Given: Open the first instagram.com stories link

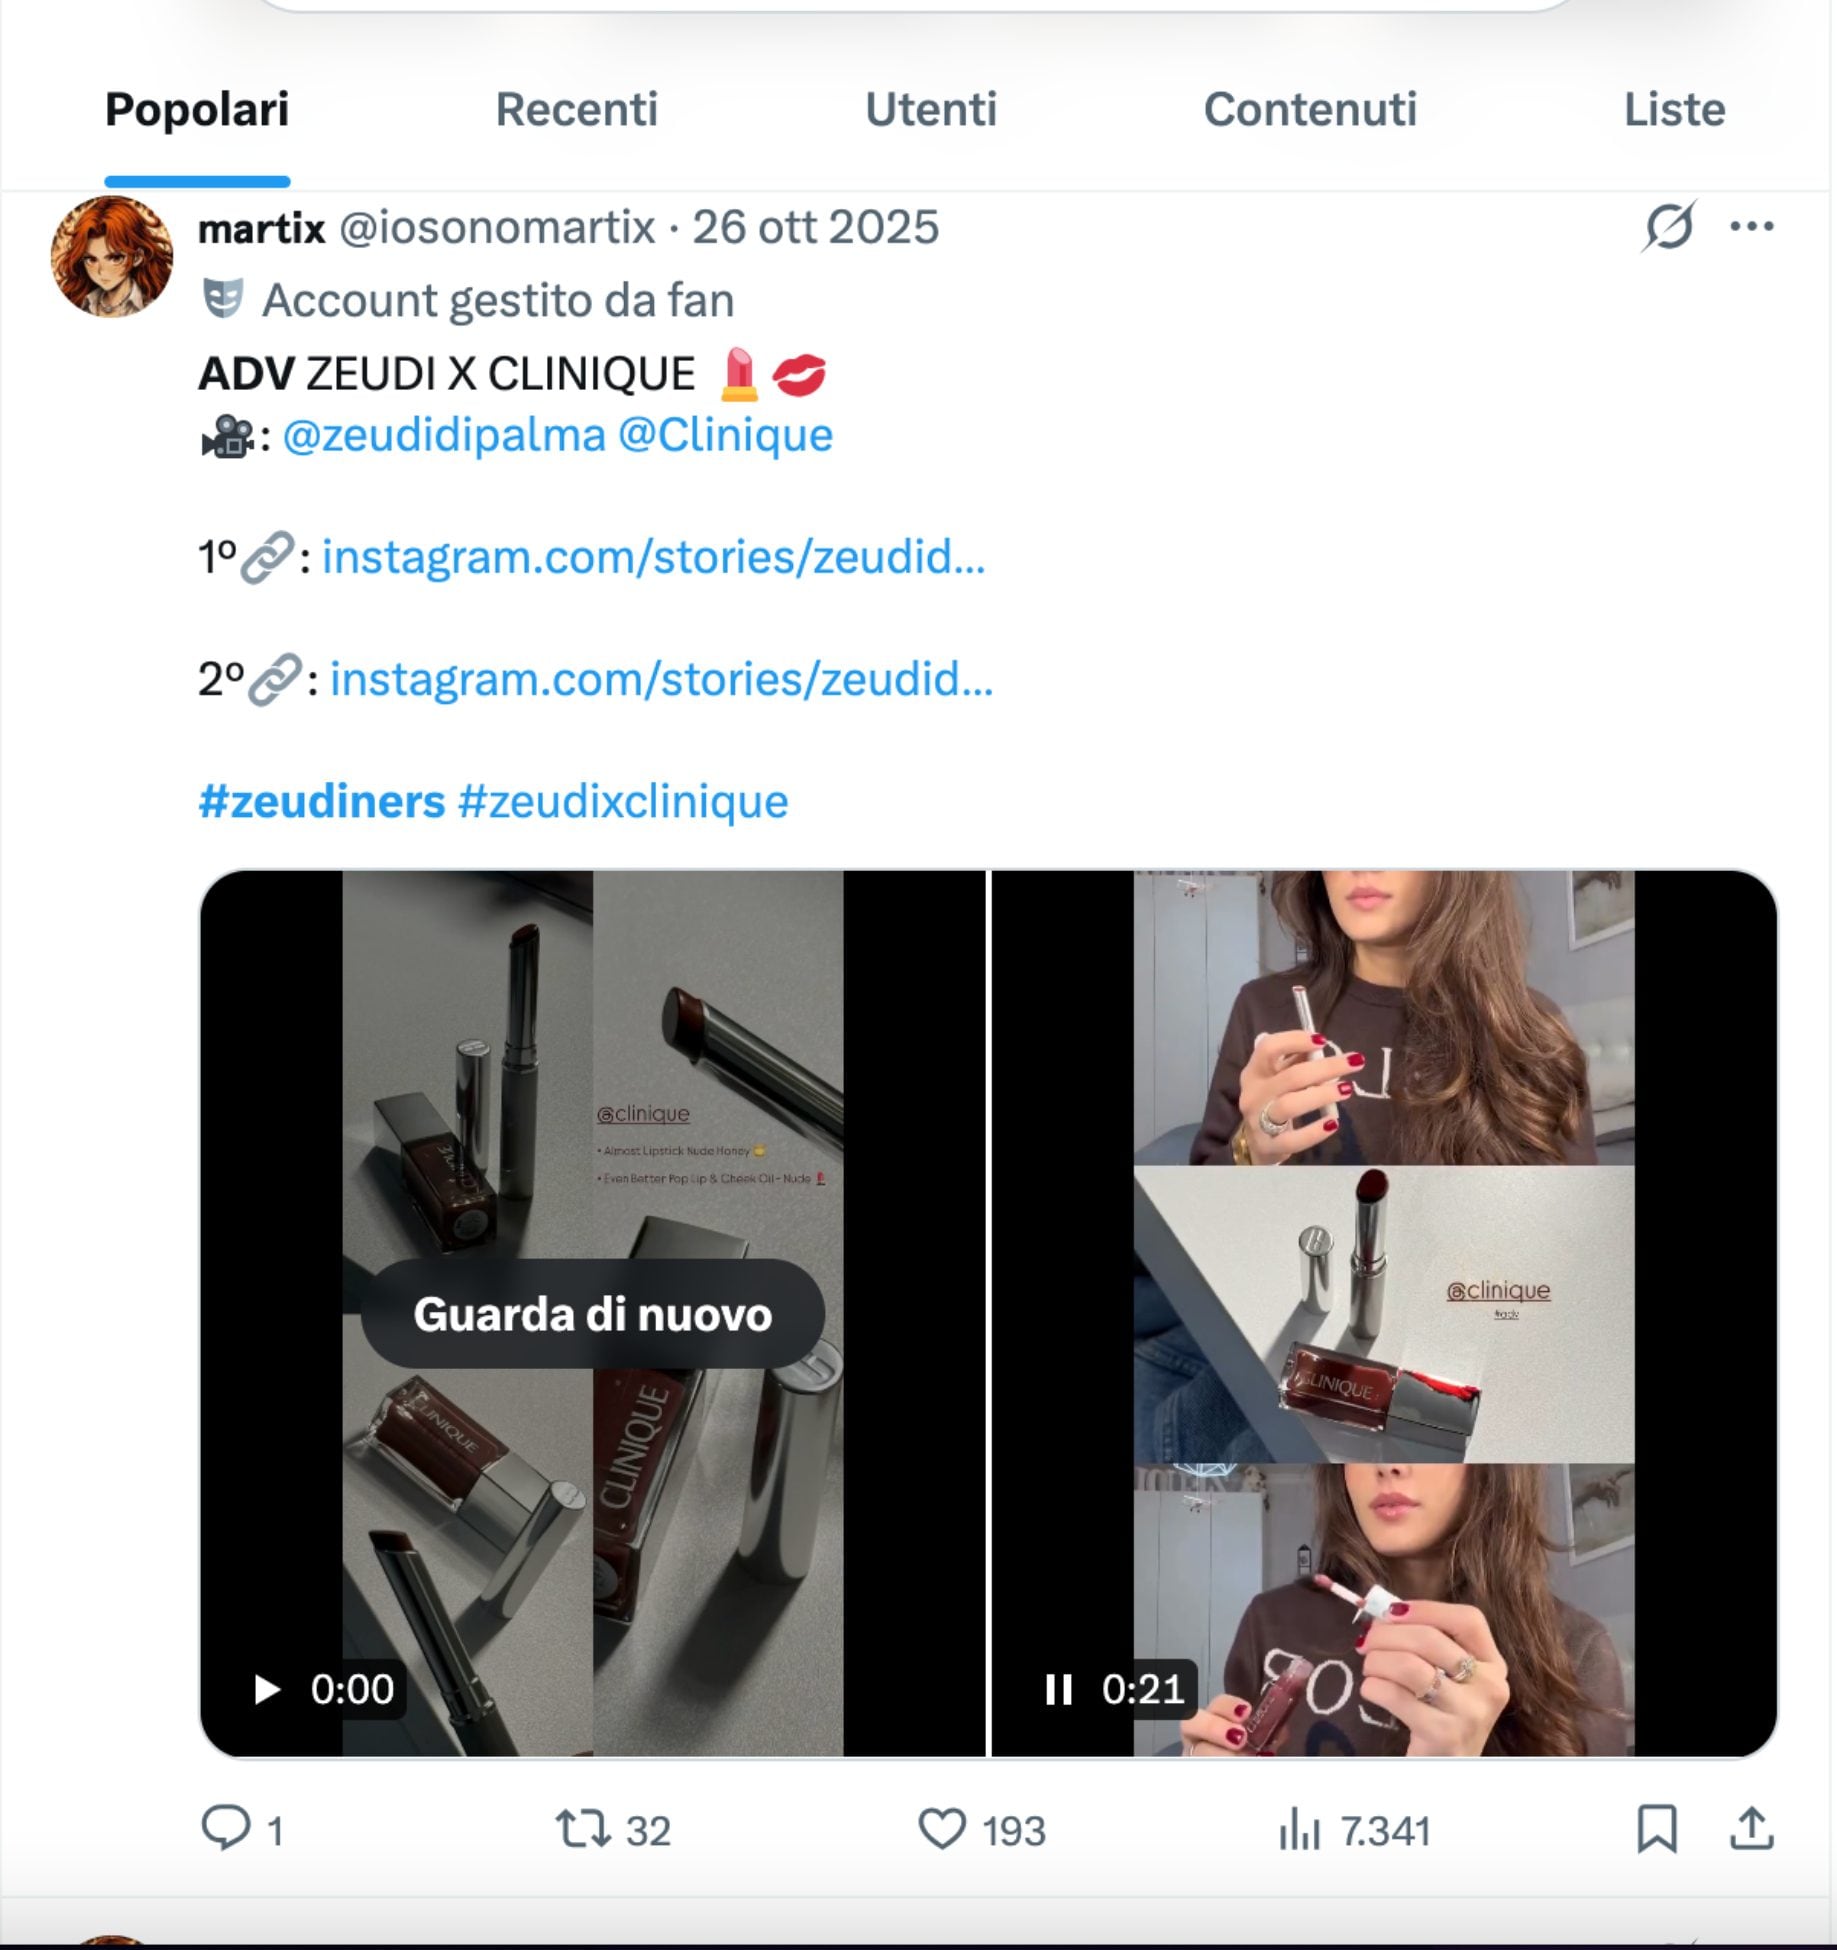Looking at the screenshot, I should [653, 557].
